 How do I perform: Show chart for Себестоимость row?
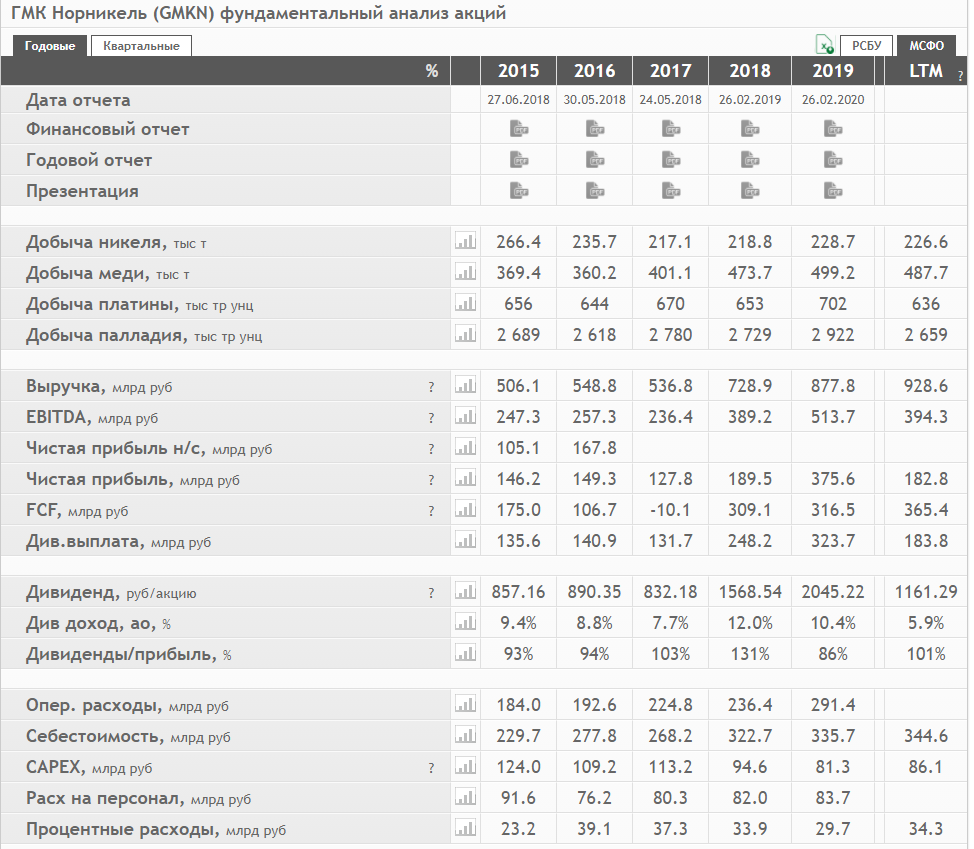tap(465, 735)
